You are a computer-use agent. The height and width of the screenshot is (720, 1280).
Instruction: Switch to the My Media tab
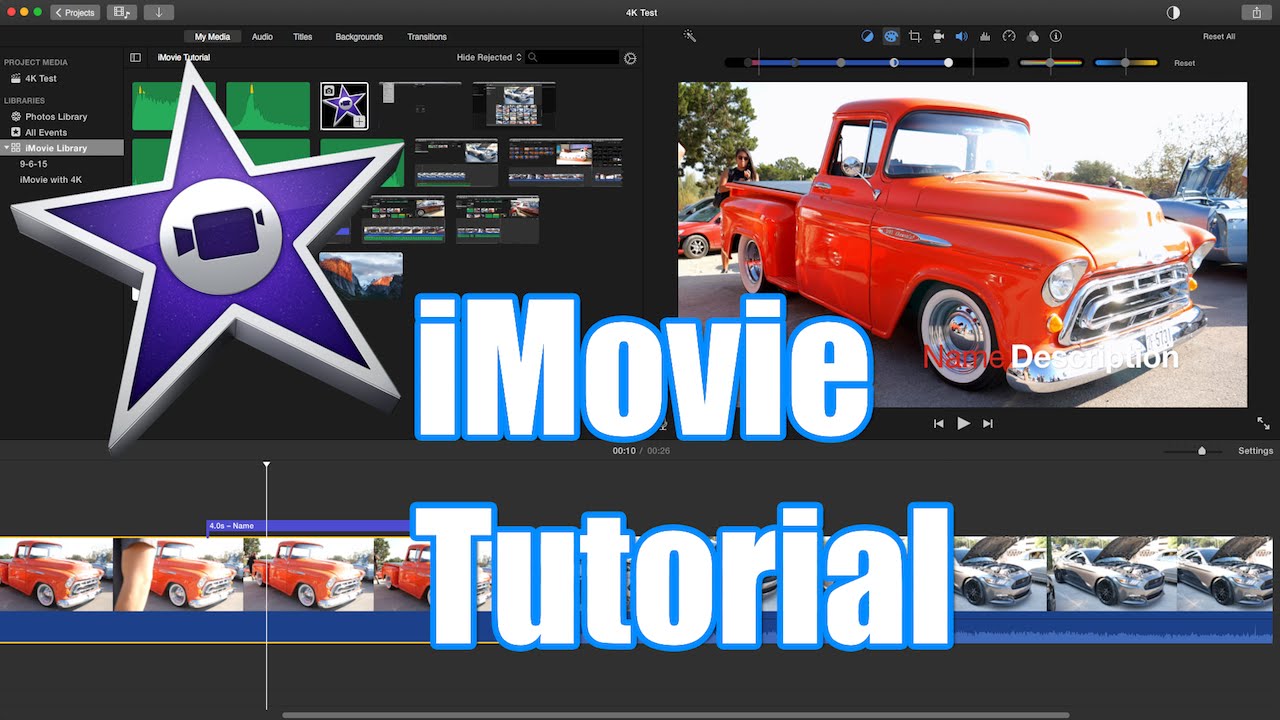click(x=212, y=37)
